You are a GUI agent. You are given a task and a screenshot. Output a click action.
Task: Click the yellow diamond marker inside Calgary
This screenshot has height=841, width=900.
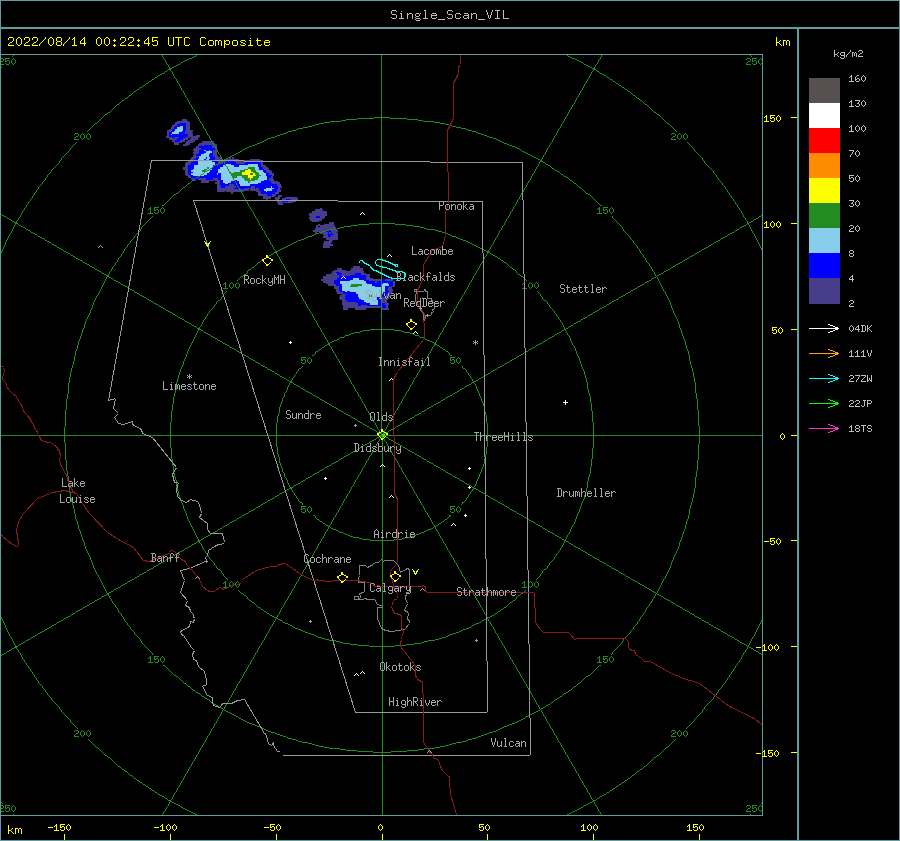pyautogui.click(x=395, y=576)
